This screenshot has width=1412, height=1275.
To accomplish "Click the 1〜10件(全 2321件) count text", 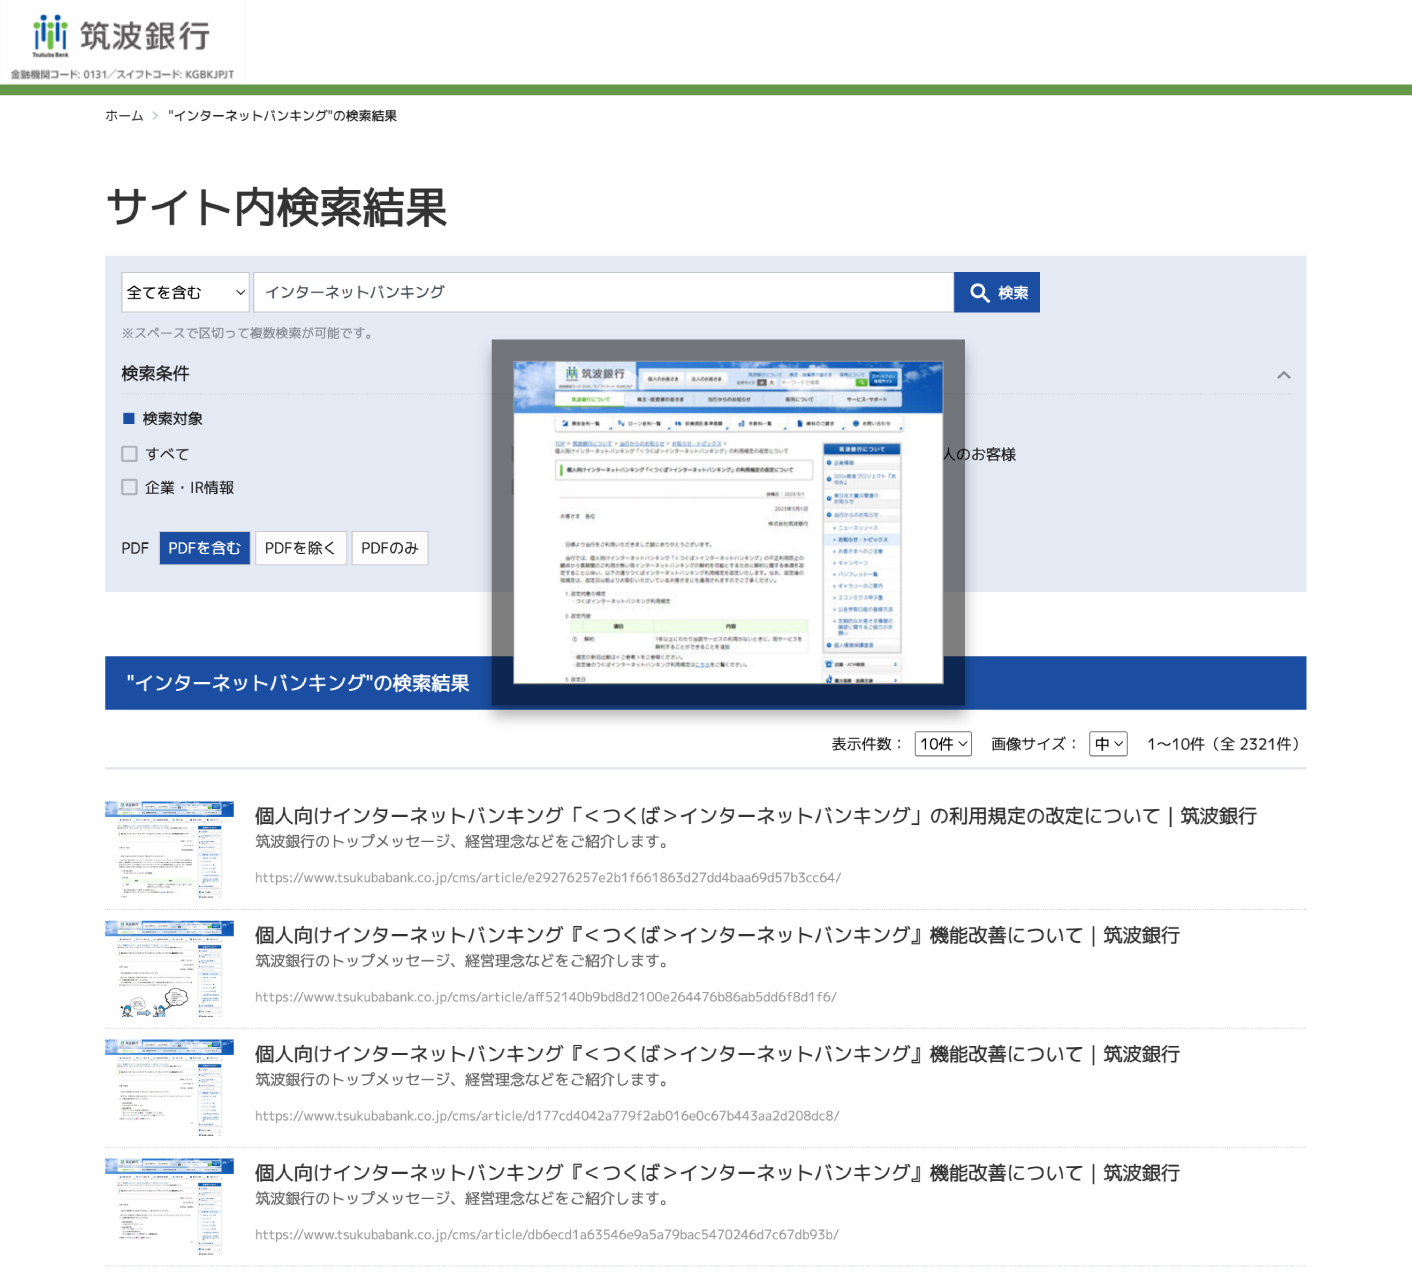I will tap(1226, 744).
